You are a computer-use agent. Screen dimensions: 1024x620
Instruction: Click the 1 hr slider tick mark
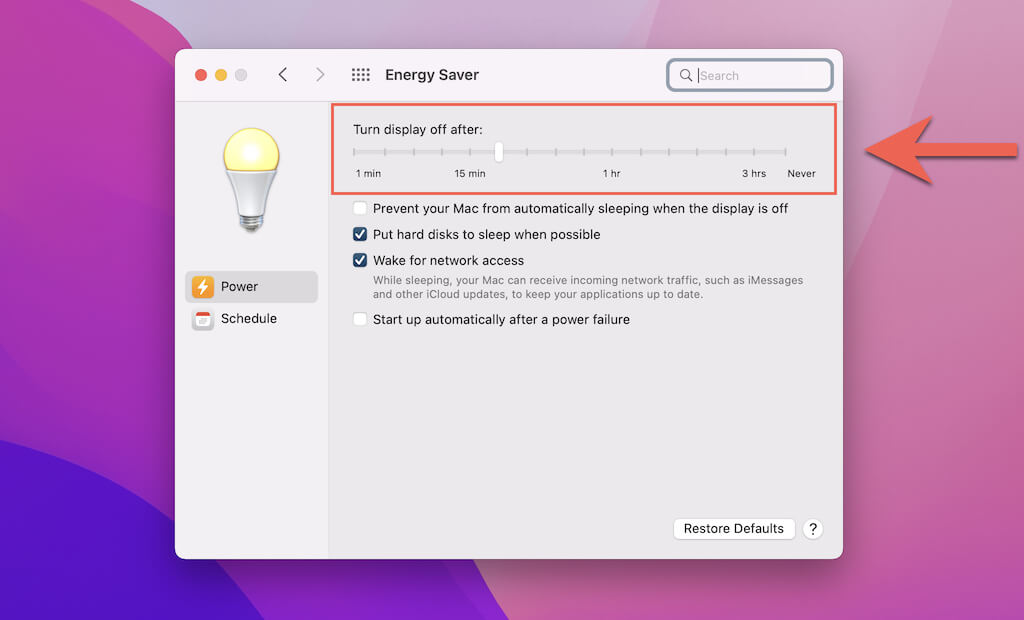tap(612, 152)
